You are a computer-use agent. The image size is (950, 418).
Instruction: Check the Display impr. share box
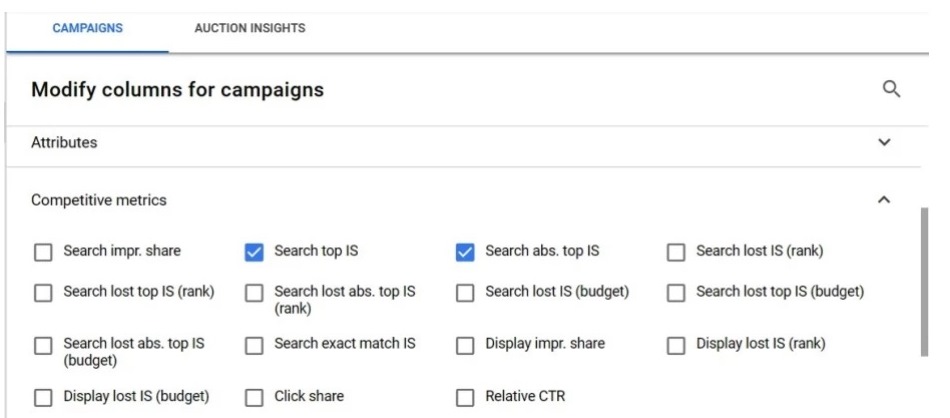pyautogui.click(x=465, y=345)
